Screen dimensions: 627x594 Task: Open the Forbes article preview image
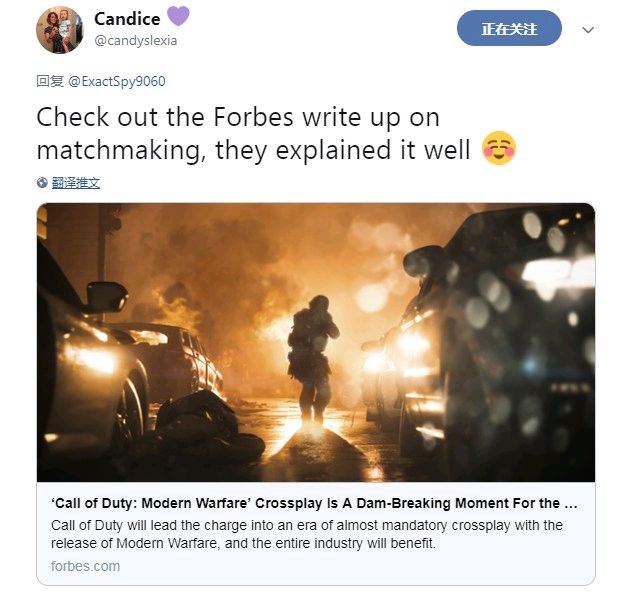(315, 342)
